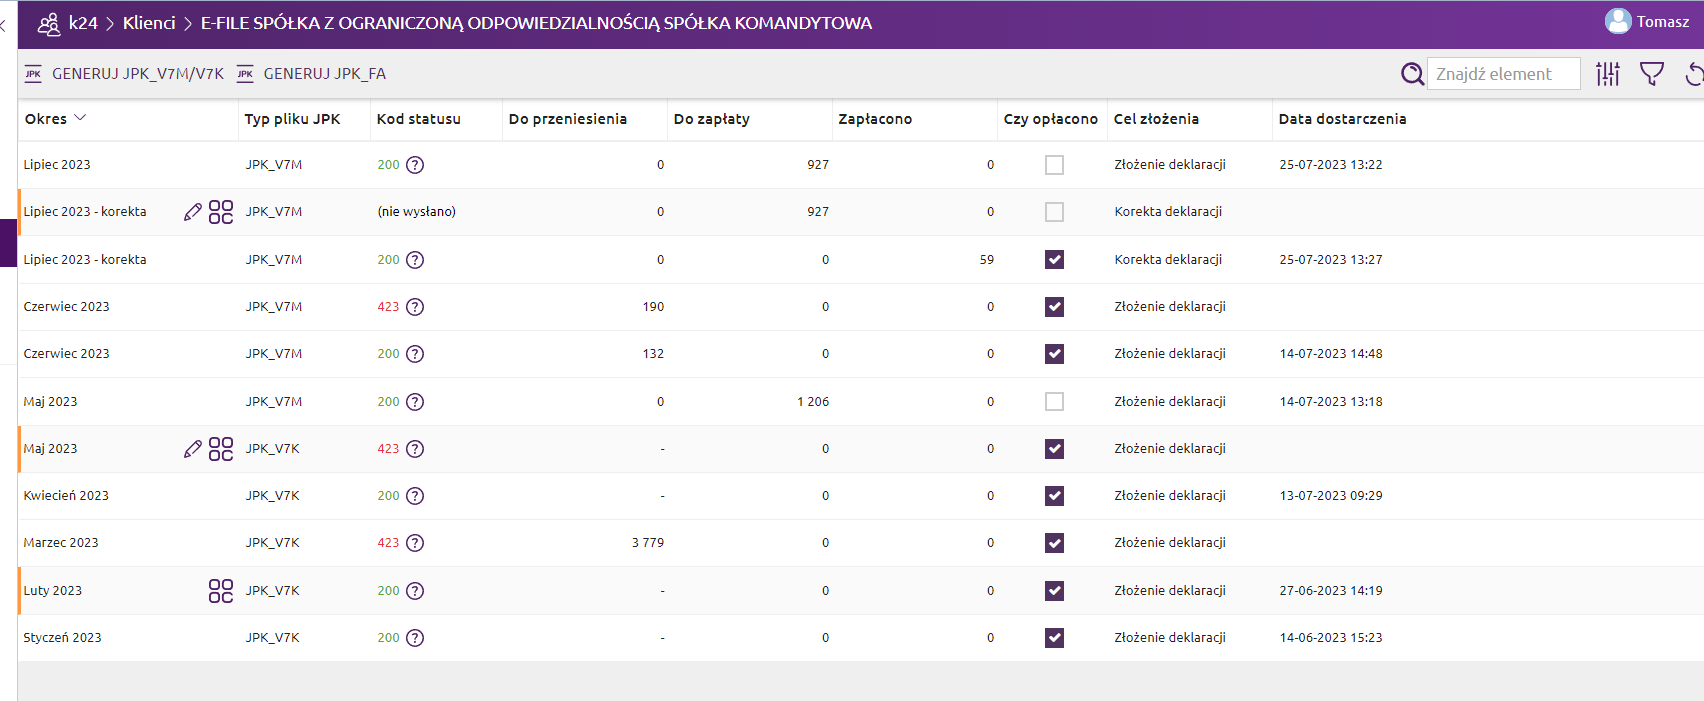Image resolution: width=1704 pixels, height=701 pixels.
Task: Click the pencil icon on the Maj 2023 JPK_V7K row
Action: tap(193, 449)
